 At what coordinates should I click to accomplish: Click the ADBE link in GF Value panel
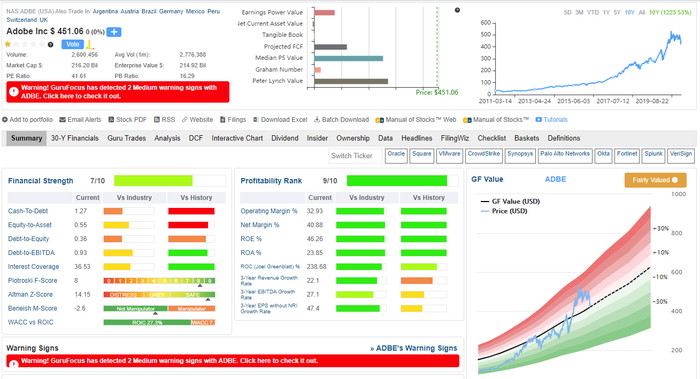(x=555, y=179)
